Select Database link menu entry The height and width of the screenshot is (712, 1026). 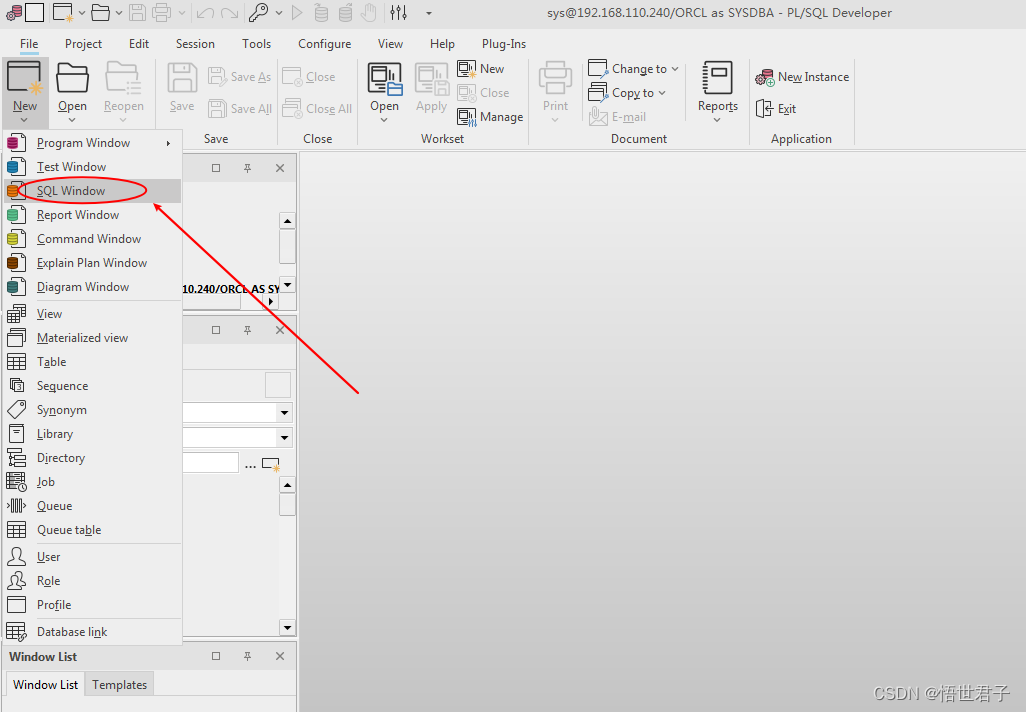pos(93,632)
